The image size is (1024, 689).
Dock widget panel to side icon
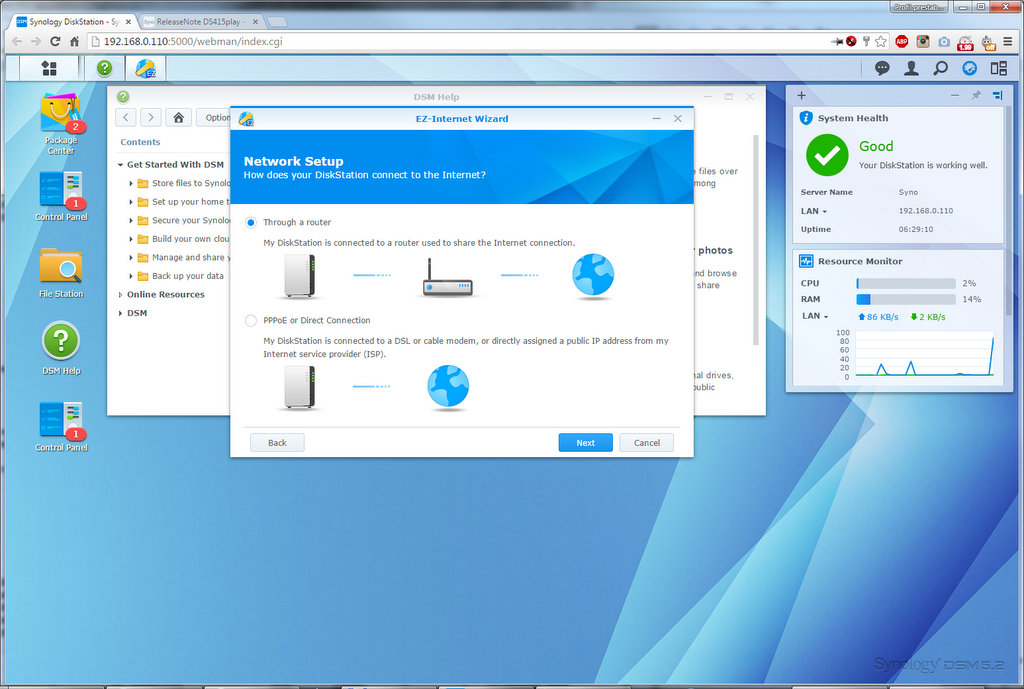[997, 95]
